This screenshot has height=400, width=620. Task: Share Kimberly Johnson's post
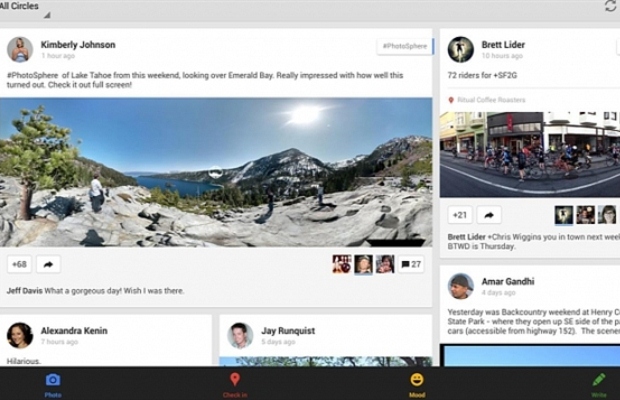tap(48, 264)
